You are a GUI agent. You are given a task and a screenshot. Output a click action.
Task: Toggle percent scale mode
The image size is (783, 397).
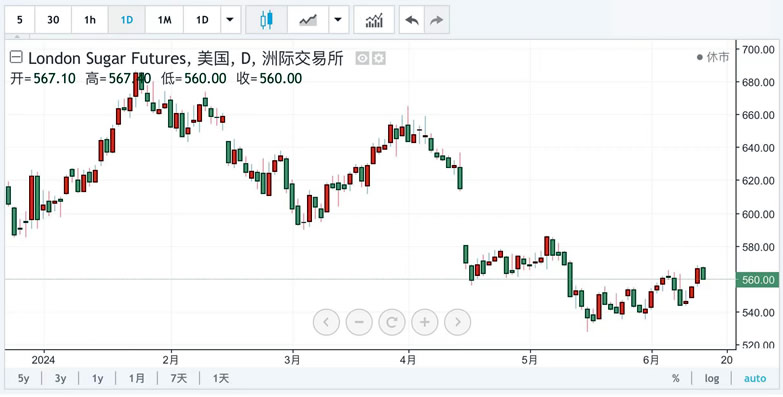click(676, 379)
